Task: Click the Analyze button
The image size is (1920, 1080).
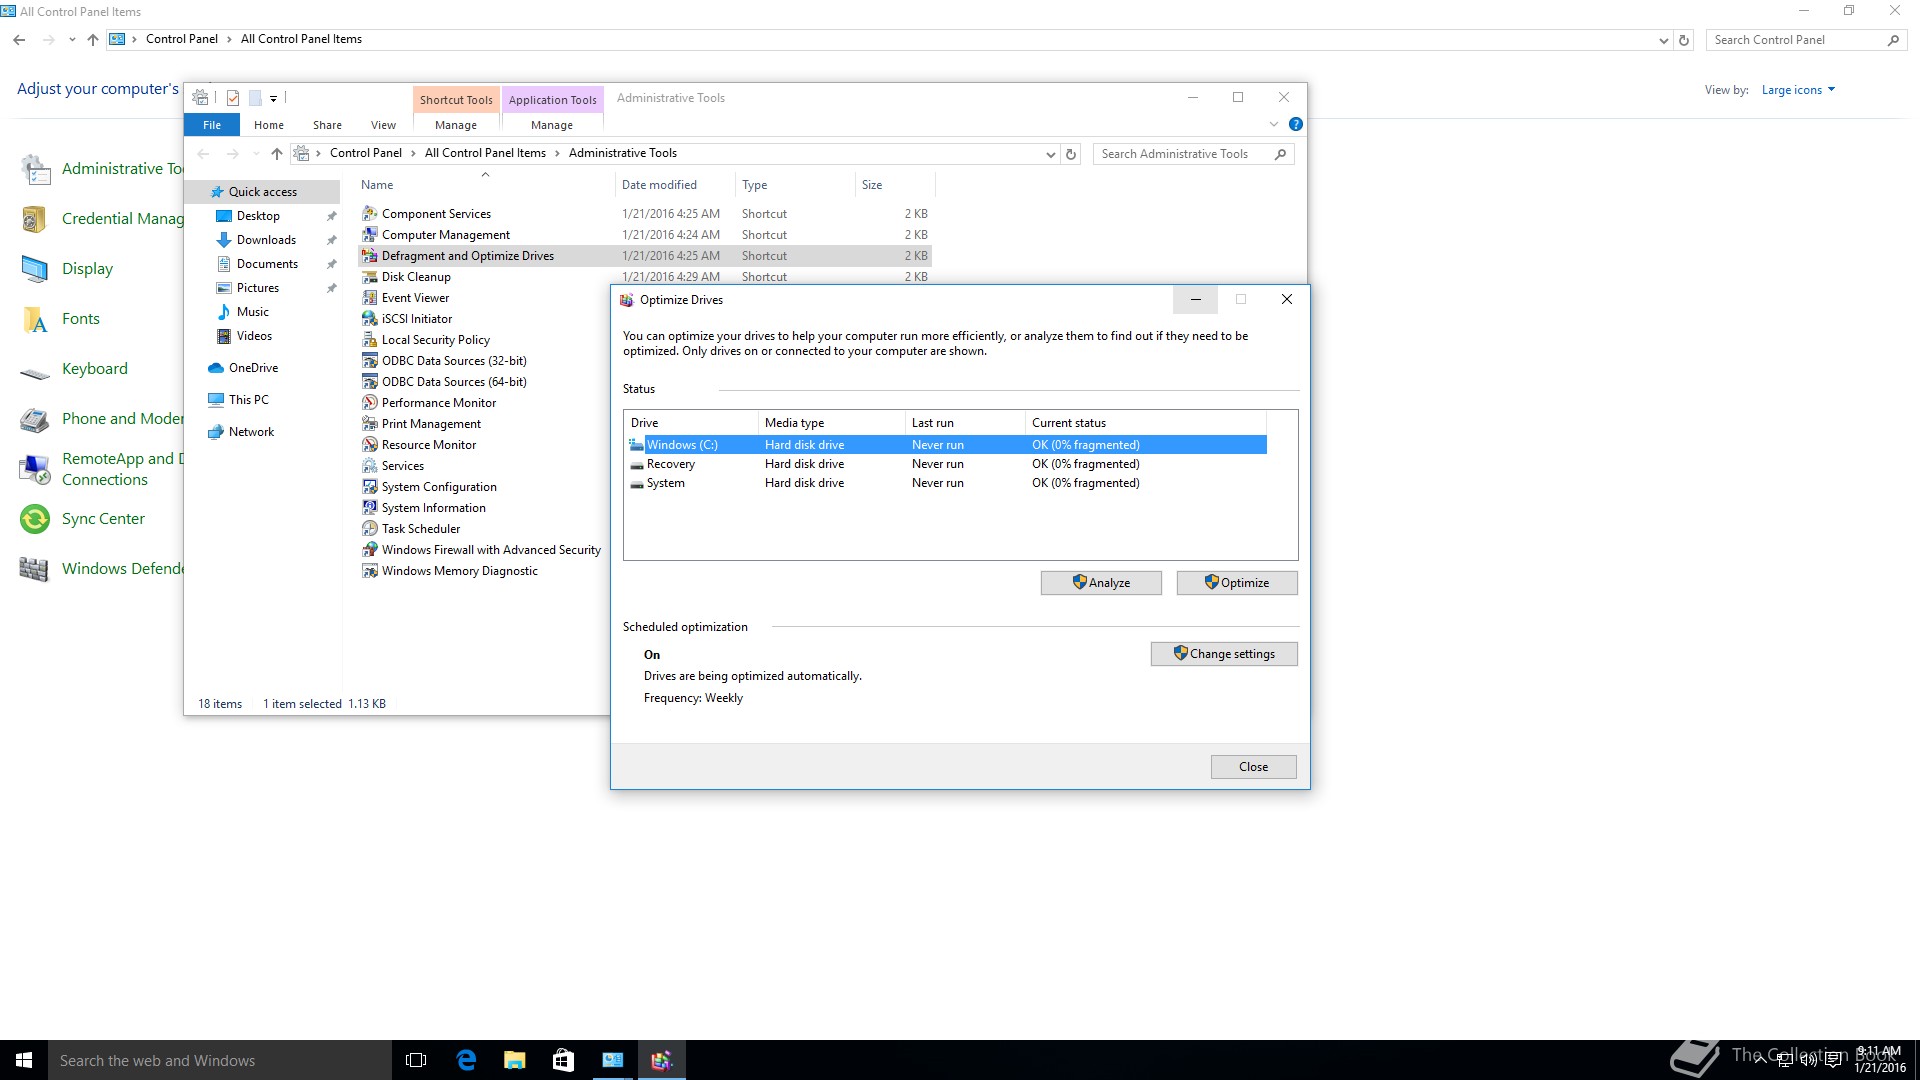Action: (1101, 583)
